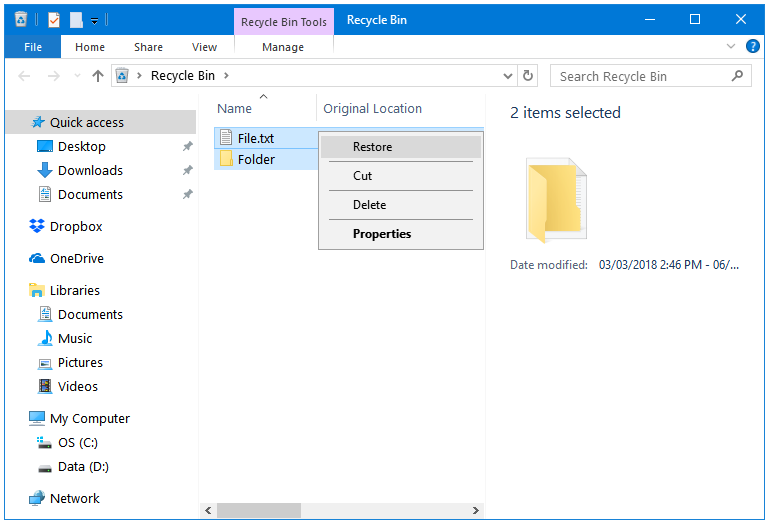
Task: Click the Date modified value in details pane
Action: [x=668, y=265]
